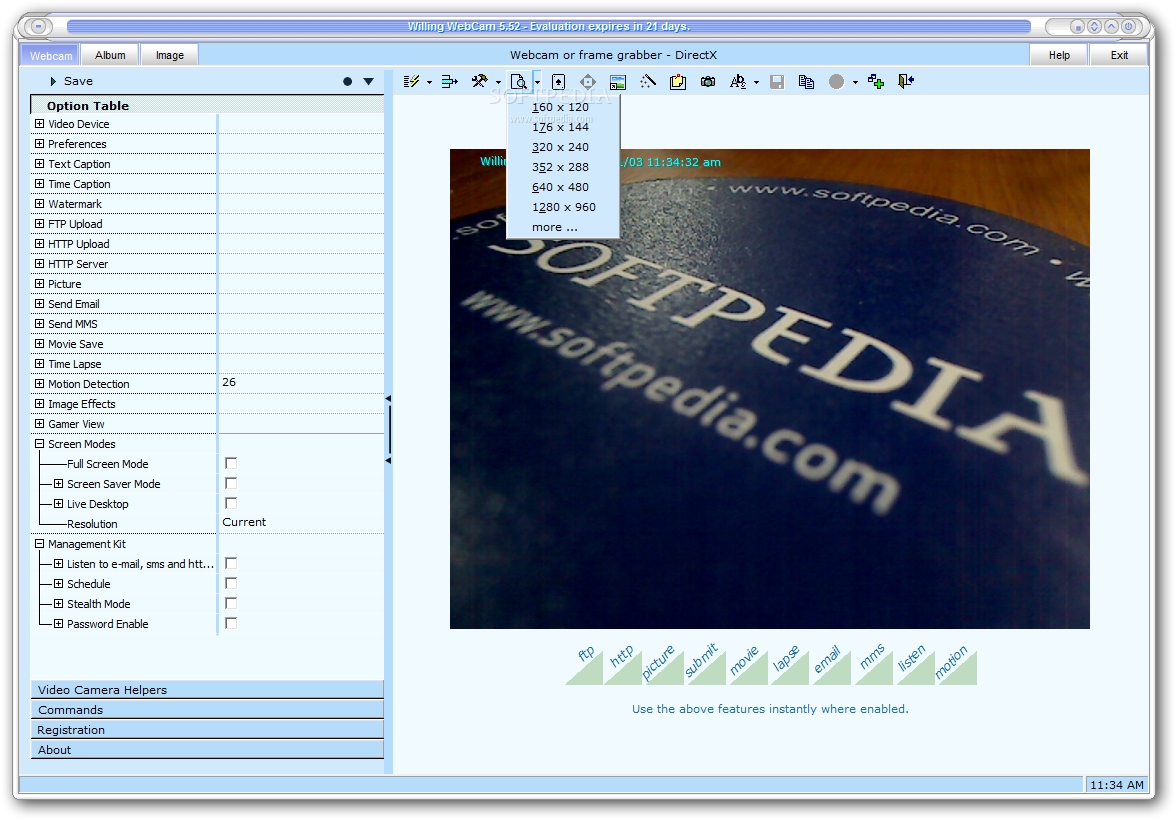Choose 320 x 240 resolution from the menu
Screen dimensions: 1176x820
point(562,147)
